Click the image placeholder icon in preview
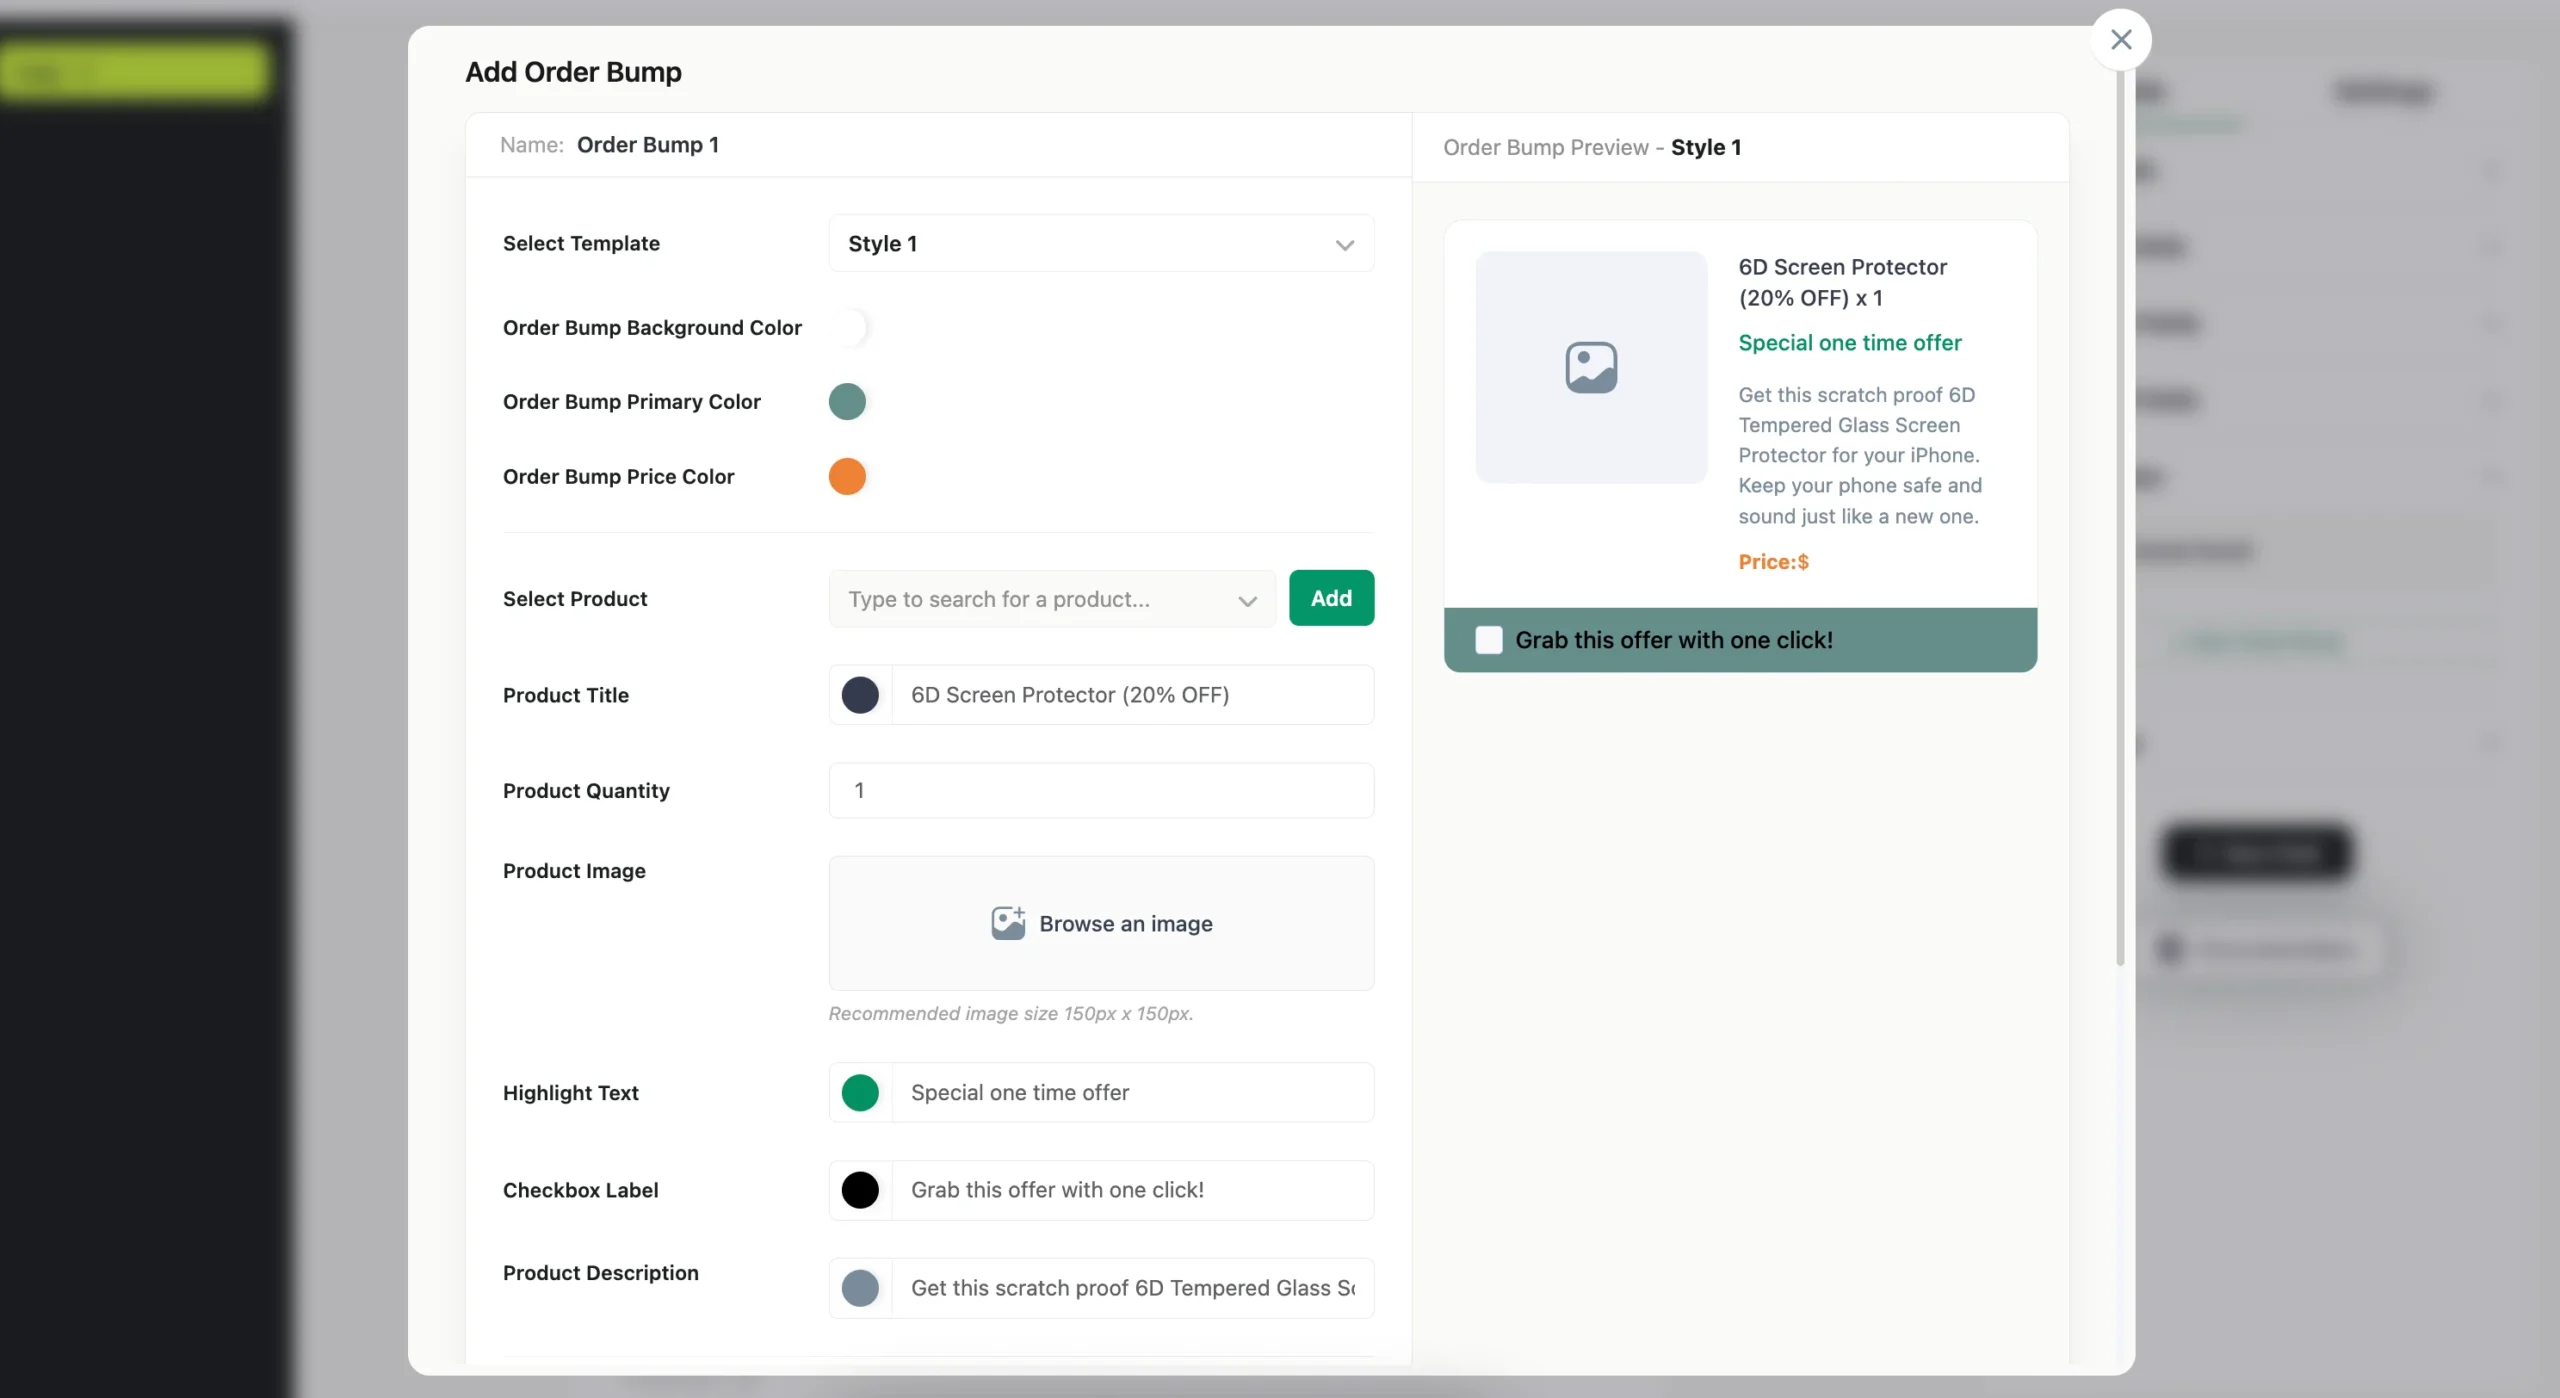Screen dimensions: 2560x1398 click(x=1591, y=367)
